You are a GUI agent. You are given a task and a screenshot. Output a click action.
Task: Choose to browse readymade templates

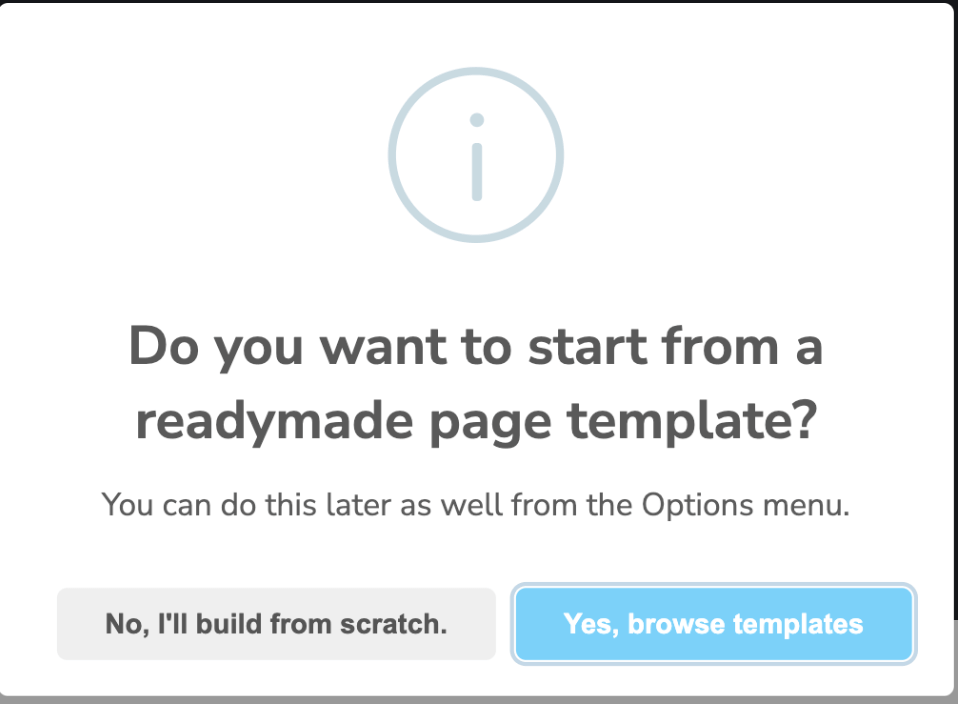(x=713, y=625)
